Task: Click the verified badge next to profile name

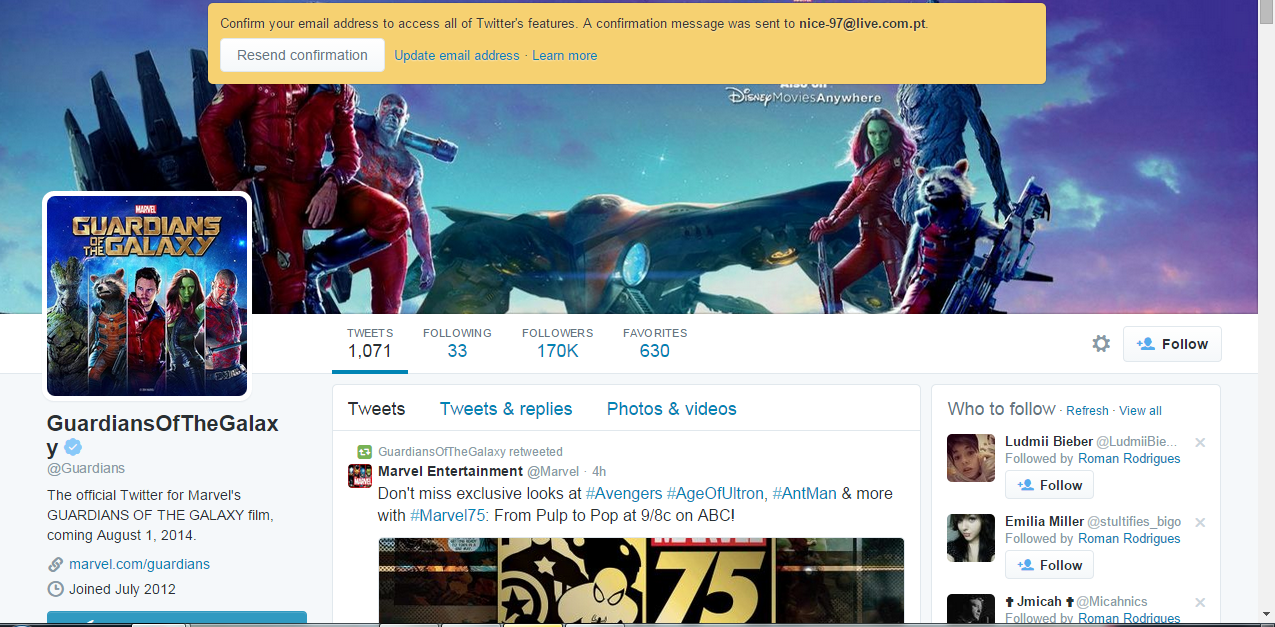Action: [73, 447]
